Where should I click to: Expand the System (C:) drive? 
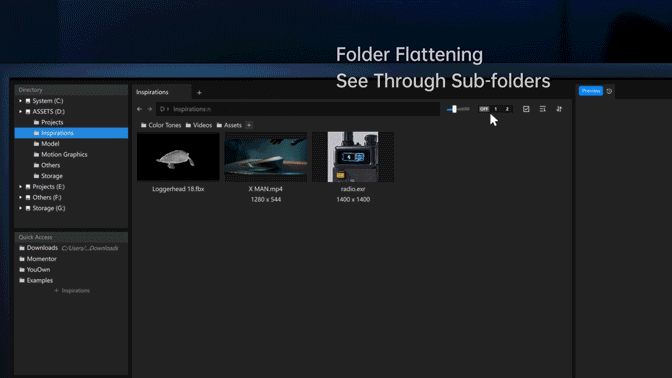pos(20,101)
